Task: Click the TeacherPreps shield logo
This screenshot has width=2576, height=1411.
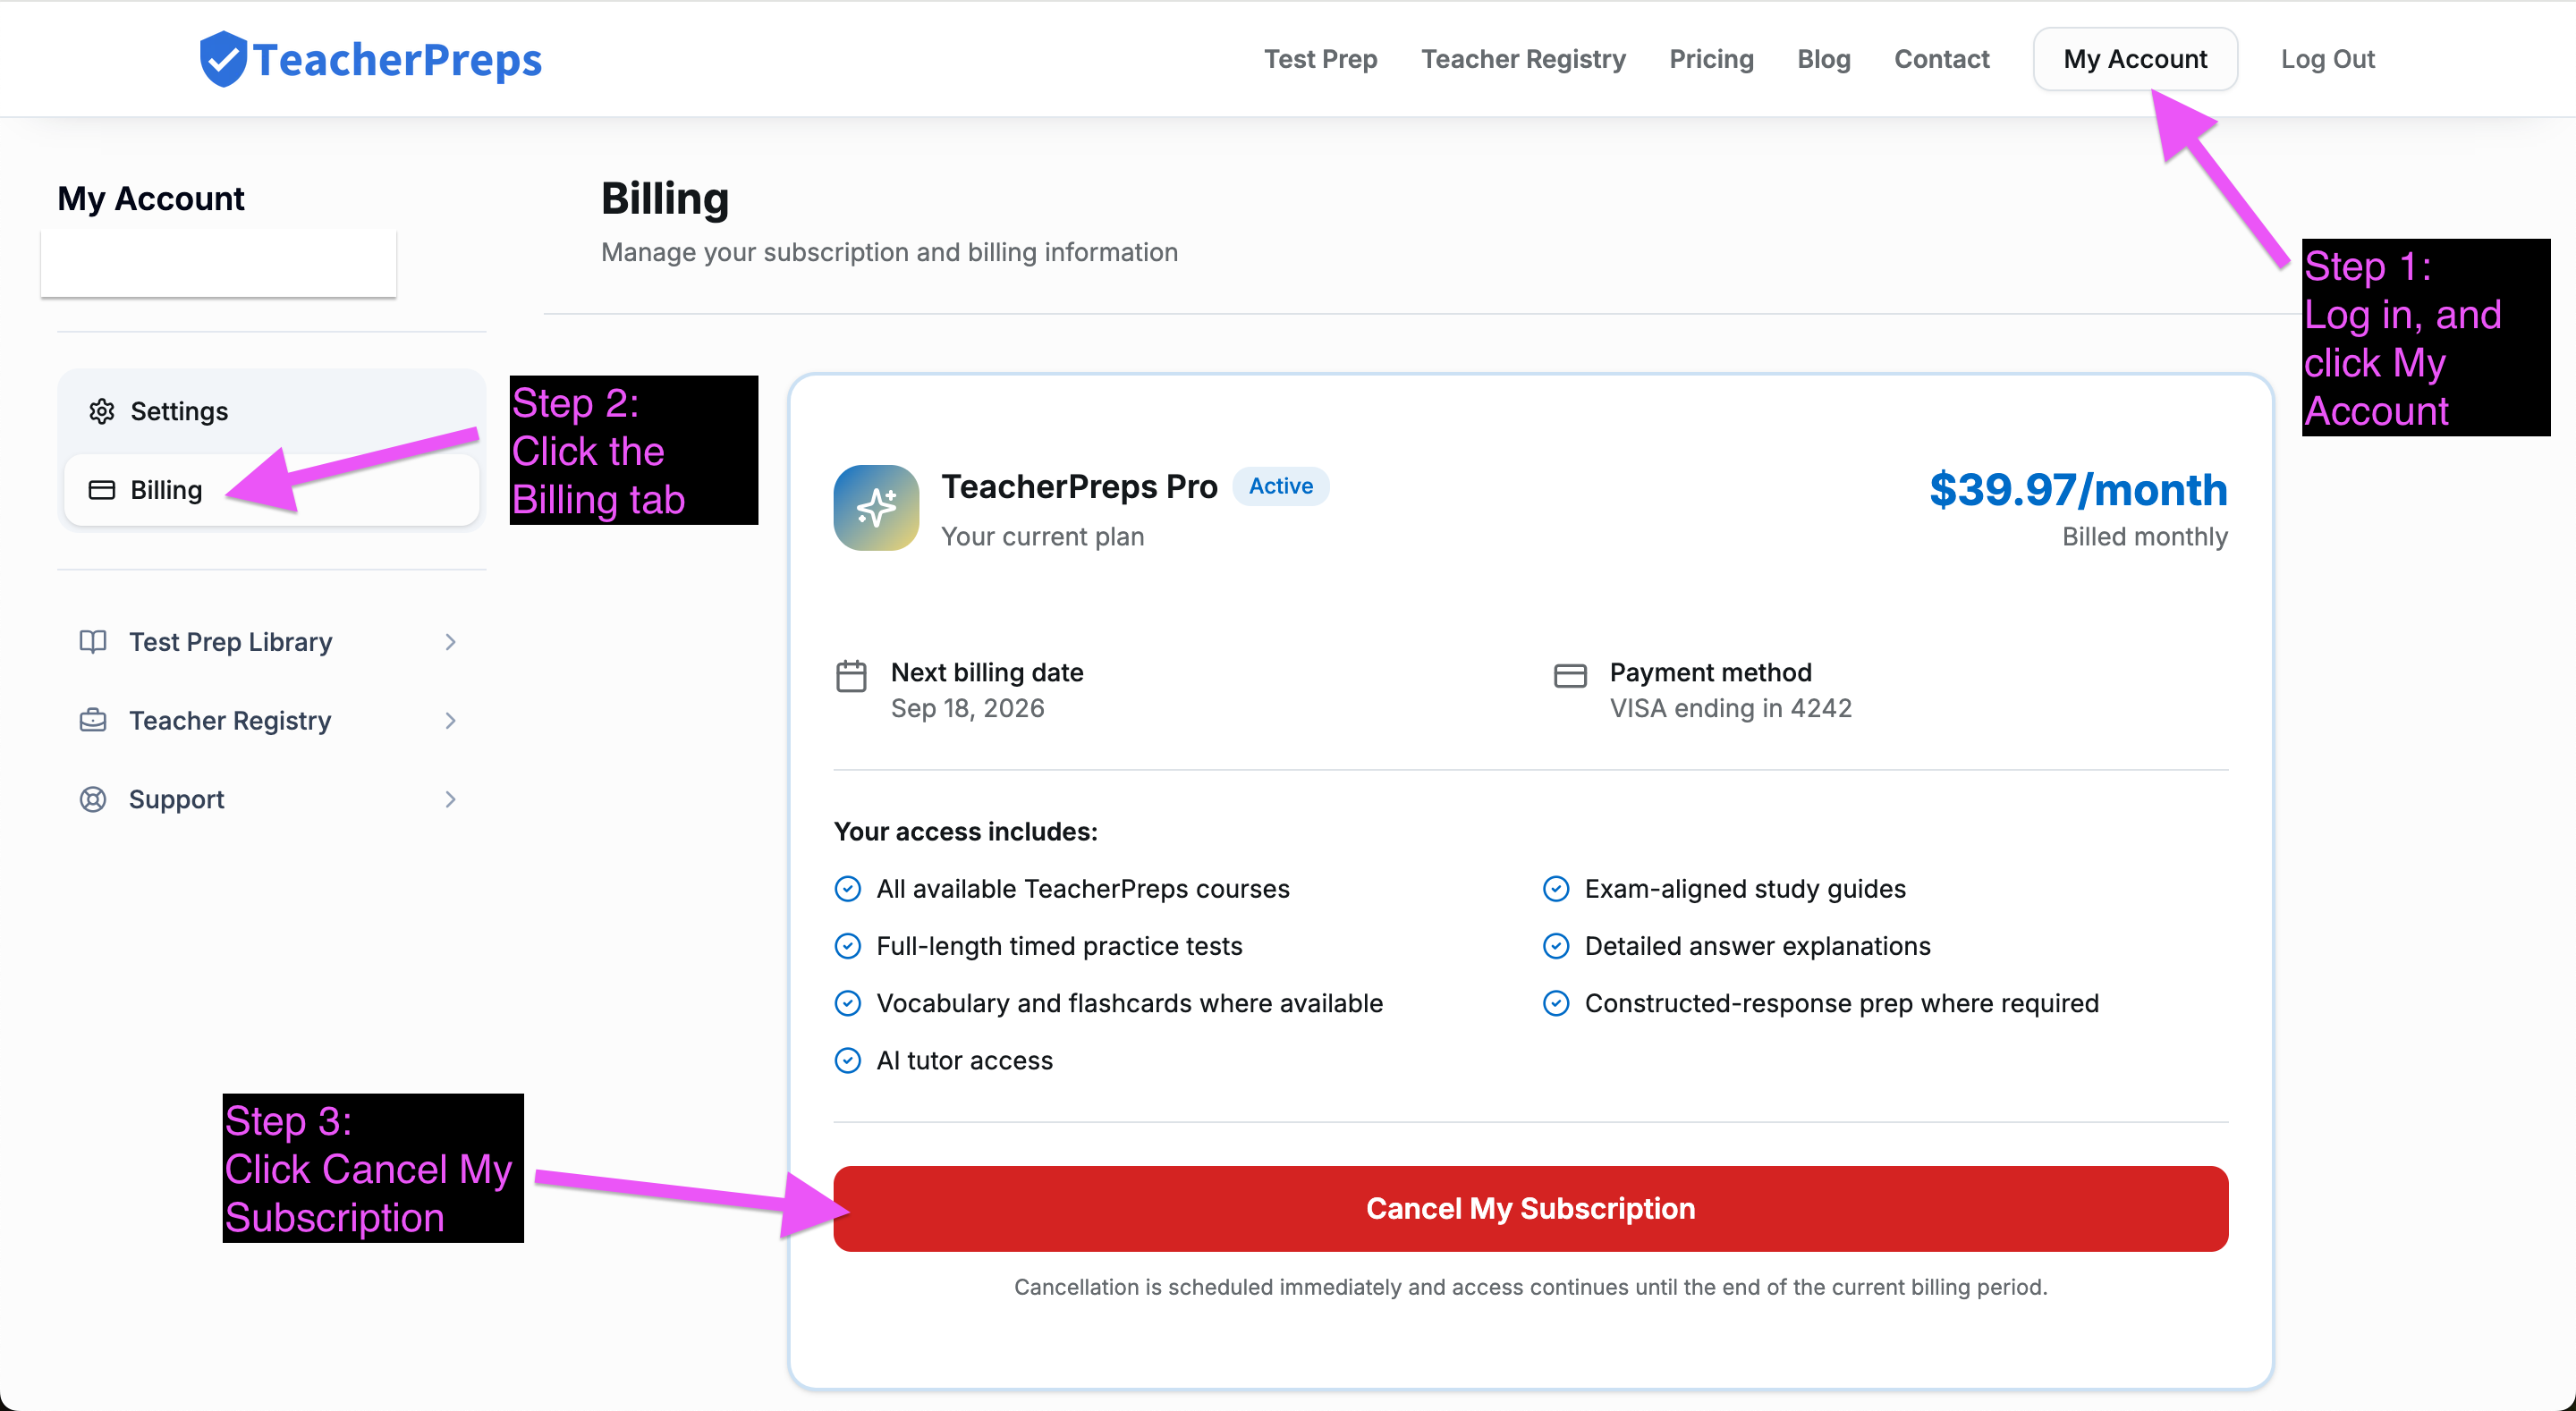Action: pos(223,59)
